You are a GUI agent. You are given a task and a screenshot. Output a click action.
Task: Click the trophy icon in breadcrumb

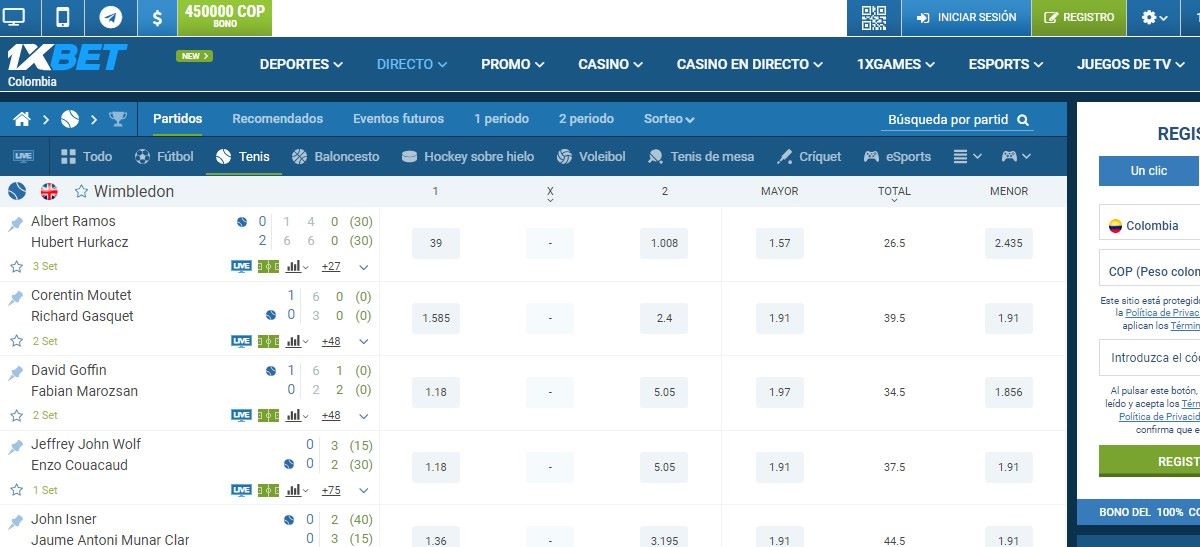(x=118, y=120)
